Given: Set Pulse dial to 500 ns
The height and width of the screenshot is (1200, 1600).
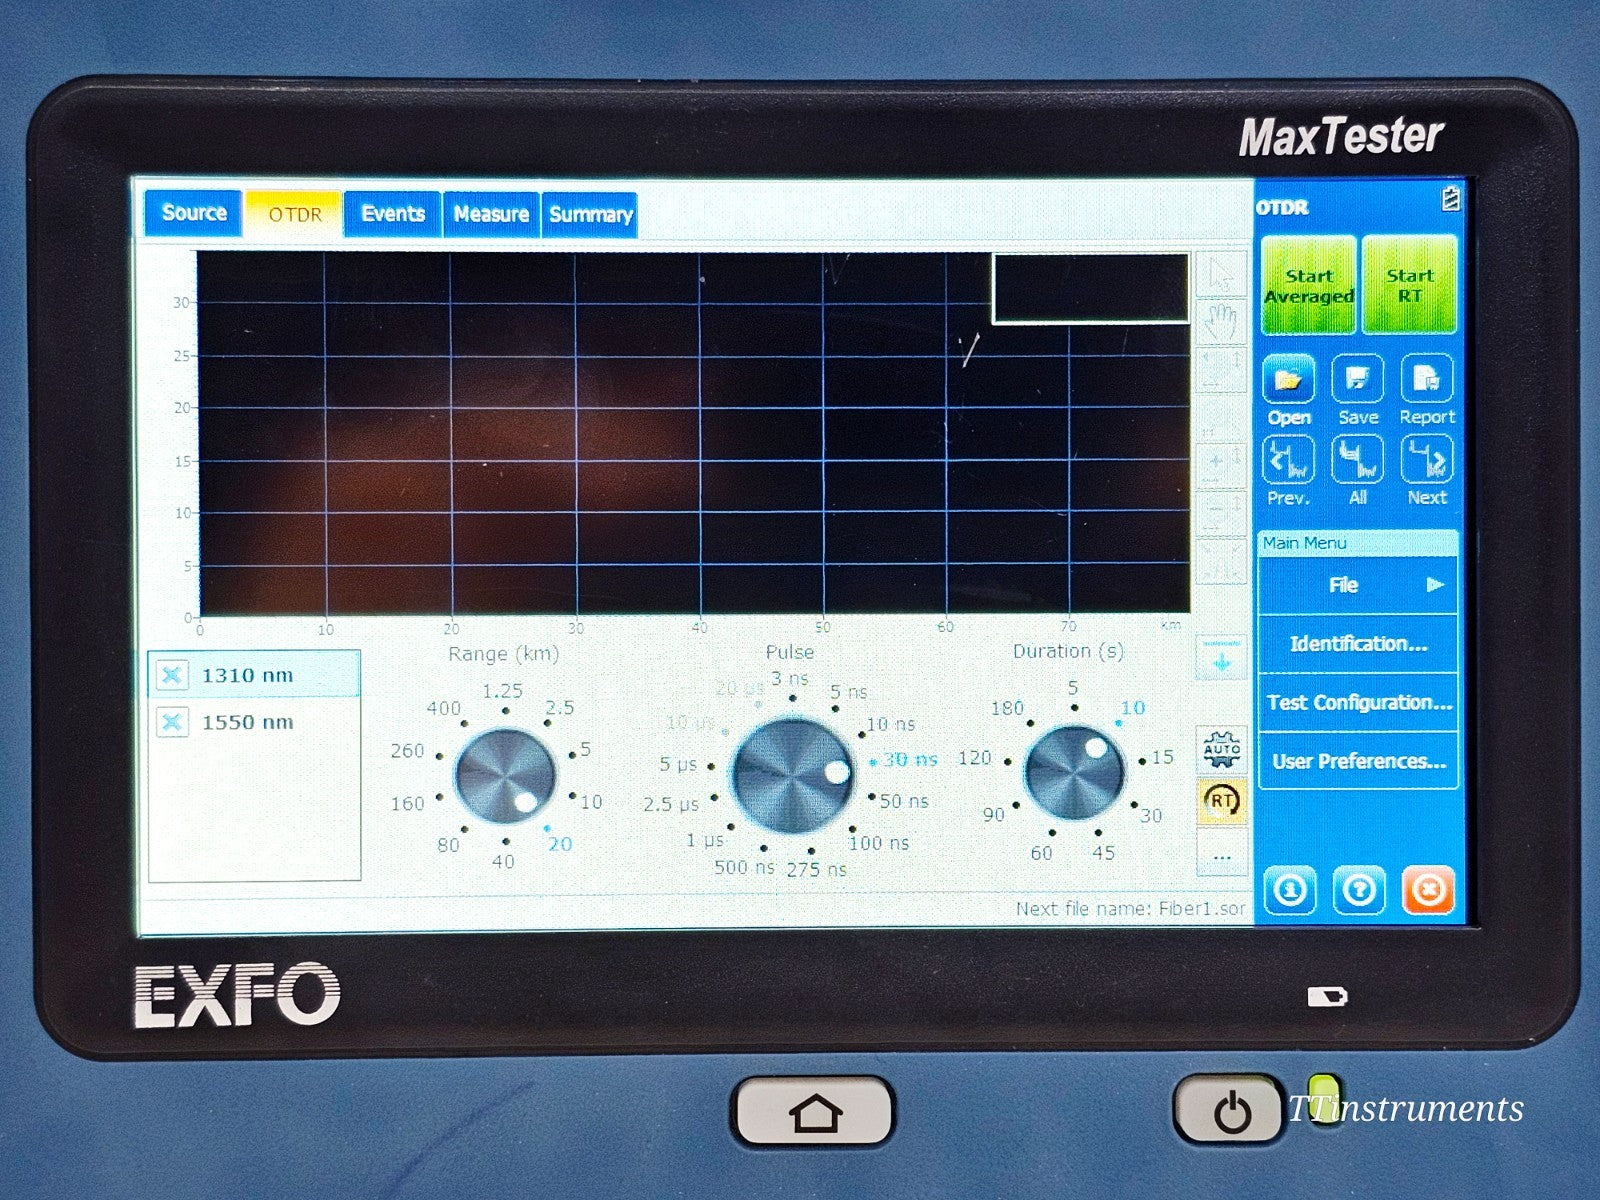Looking at the screenshot, I should [744, 867].
